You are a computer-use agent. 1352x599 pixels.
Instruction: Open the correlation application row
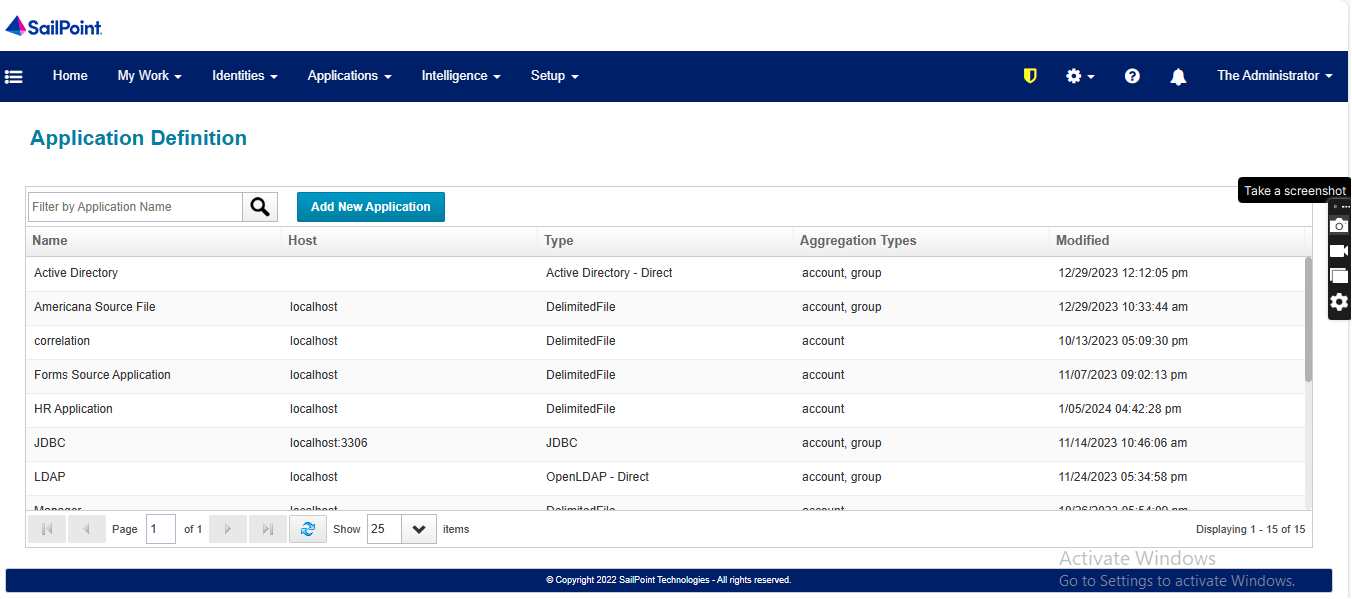[665, 341]
